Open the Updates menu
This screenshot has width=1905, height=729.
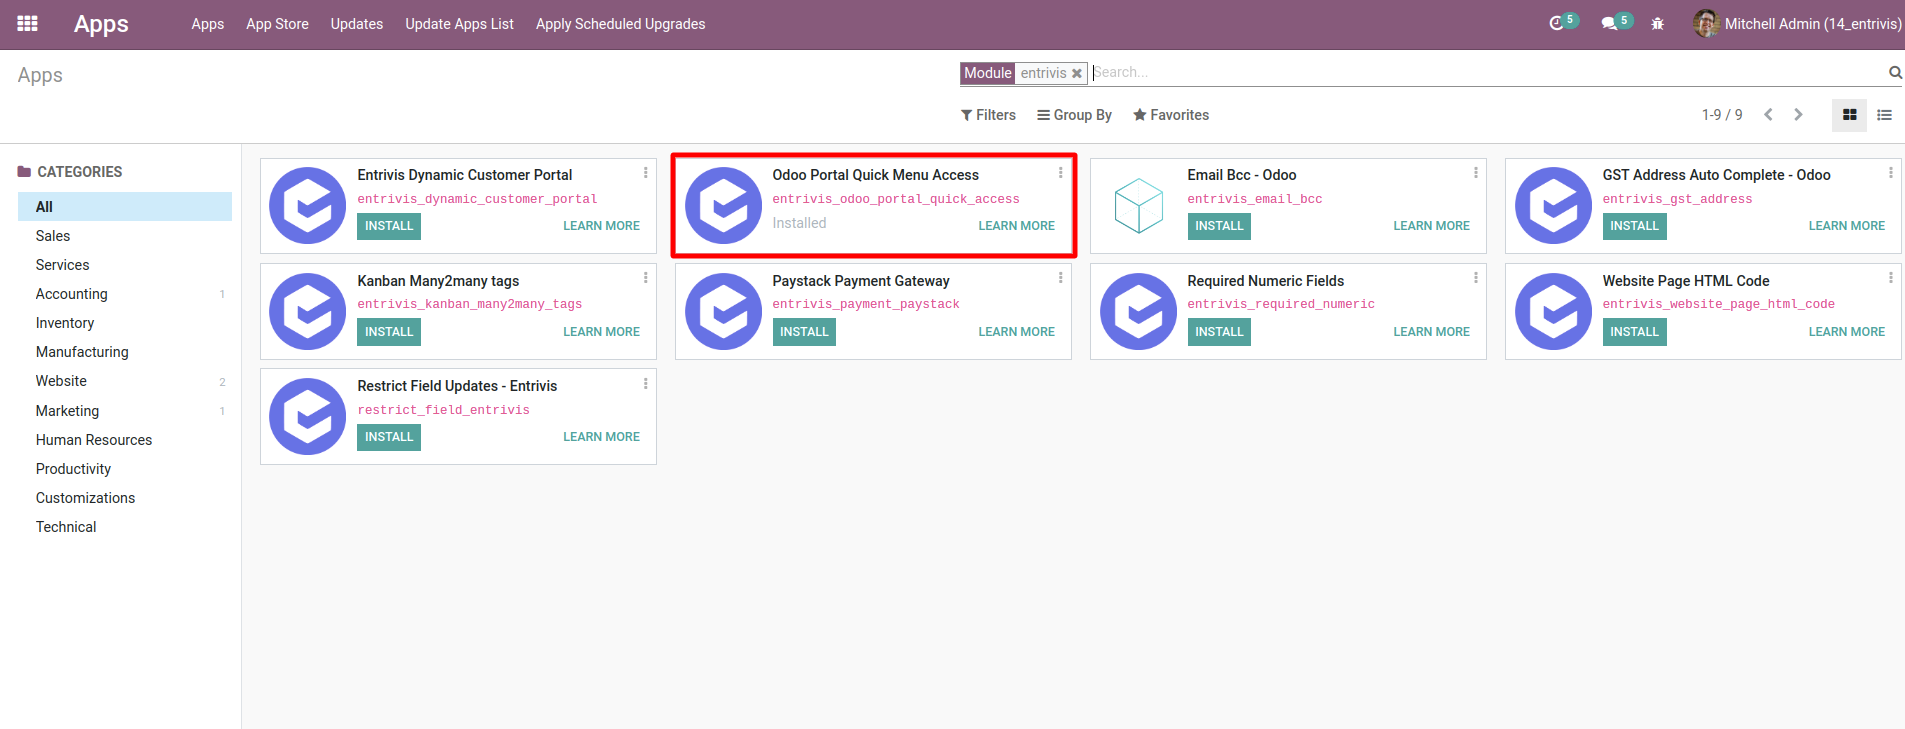[x=357, y=24]
